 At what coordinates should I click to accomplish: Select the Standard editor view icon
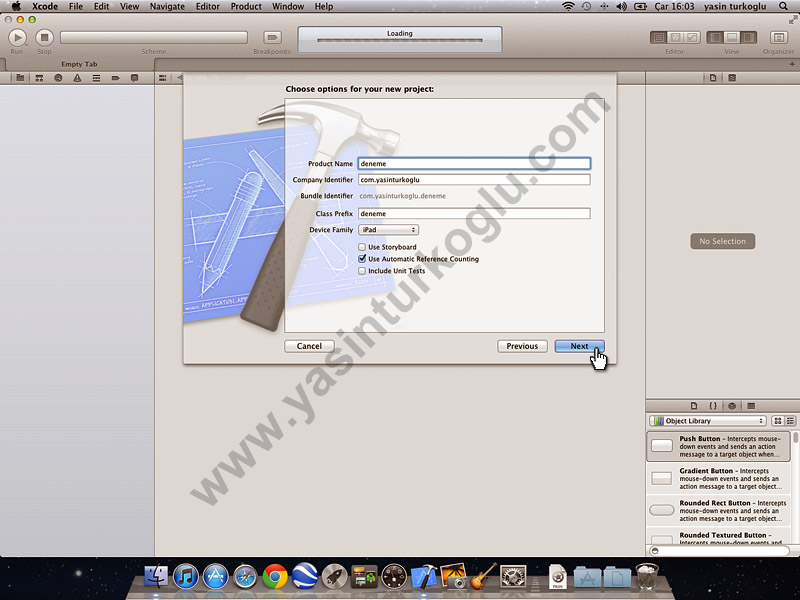click(659, 37)
